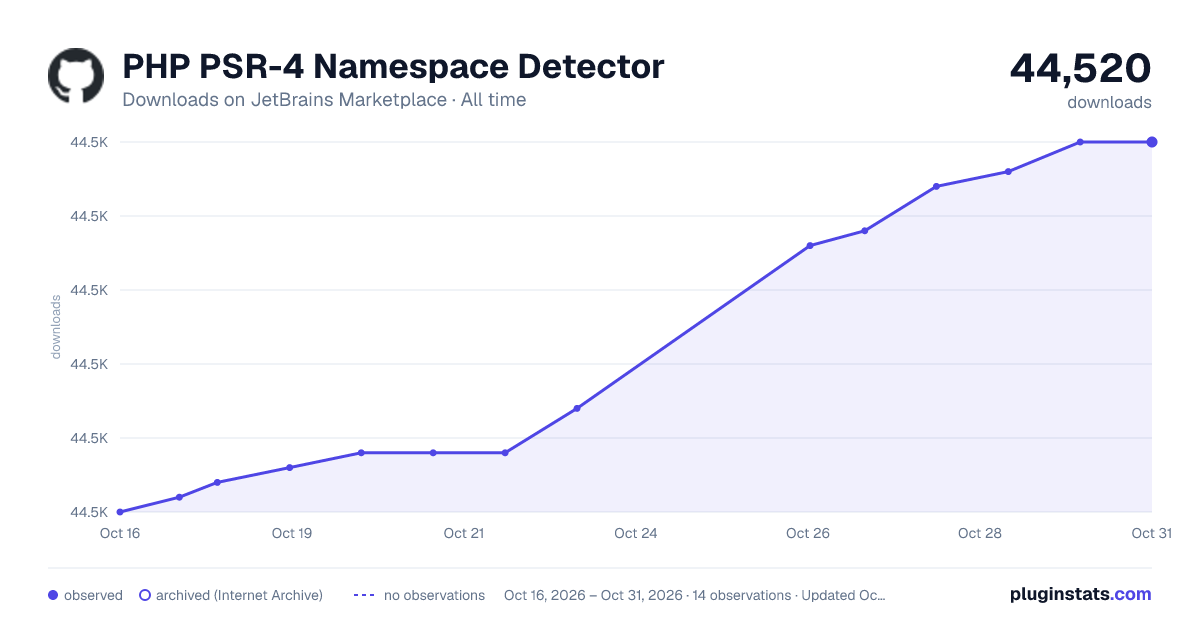Select the data point just before Oct 24
The height and width of the screenshot is (630, 1200).
coord(577,408)
